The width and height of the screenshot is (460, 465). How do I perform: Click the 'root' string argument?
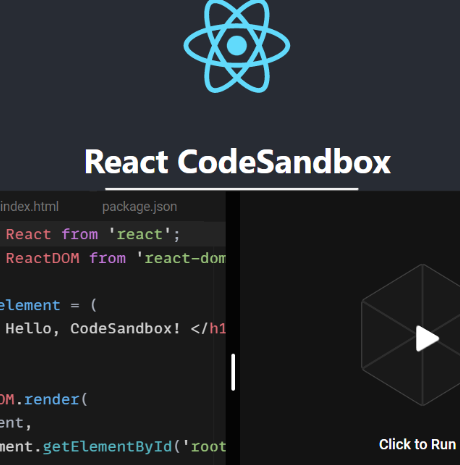coord(204,447)
